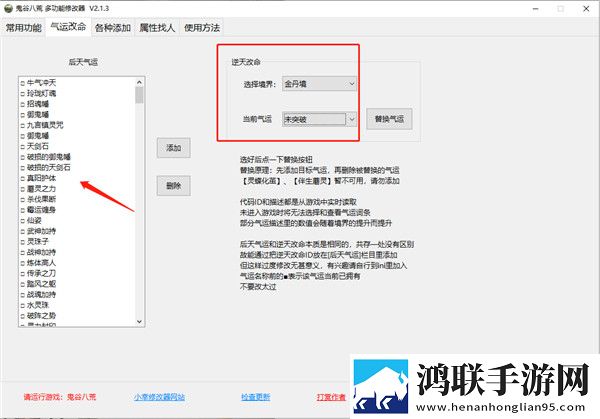Open the 各种添加 tab
The image size is (600, 419).
click(112, 28)
